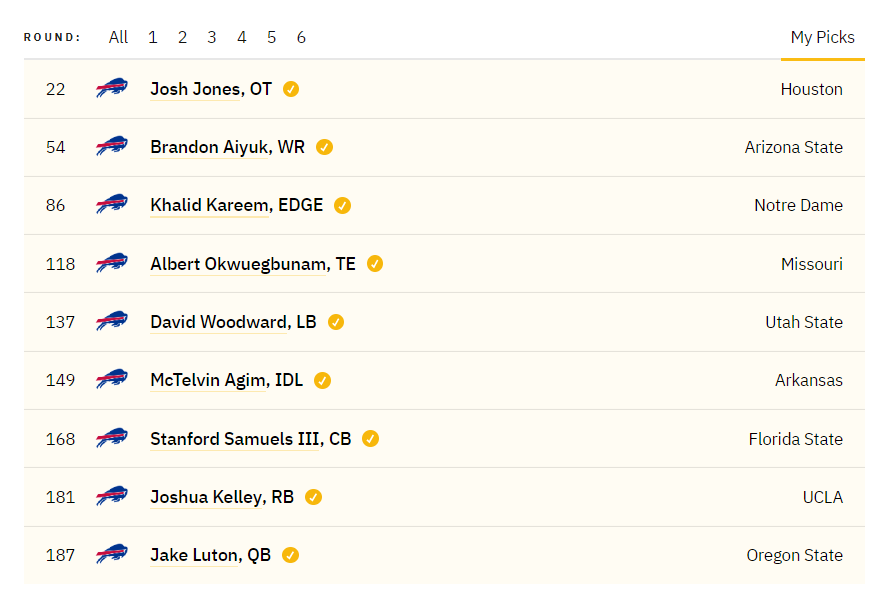Click the Bills logo beside pick 187
This screenshot has width=894, height=598.
112,554
